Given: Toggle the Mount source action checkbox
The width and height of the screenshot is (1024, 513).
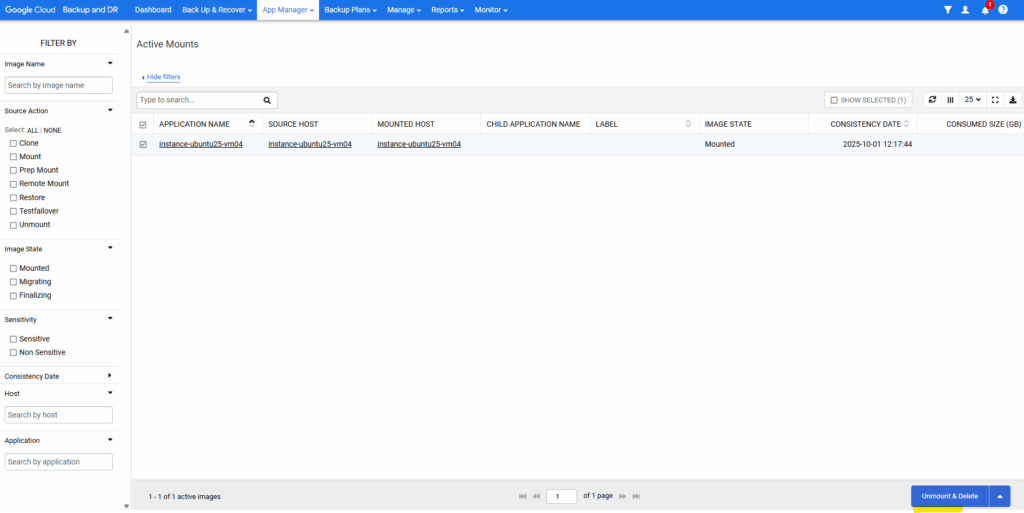Looking at the screenshot, I should pyautogui.click(x=13, y=157).
